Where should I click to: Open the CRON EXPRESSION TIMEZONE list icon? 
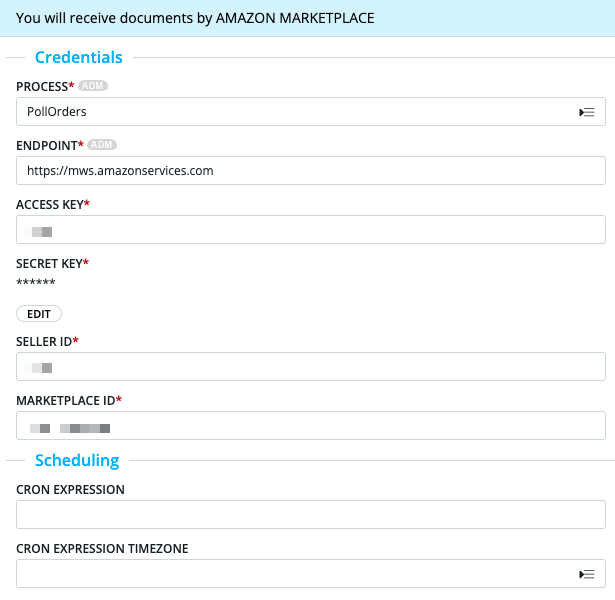coord(587,574)
